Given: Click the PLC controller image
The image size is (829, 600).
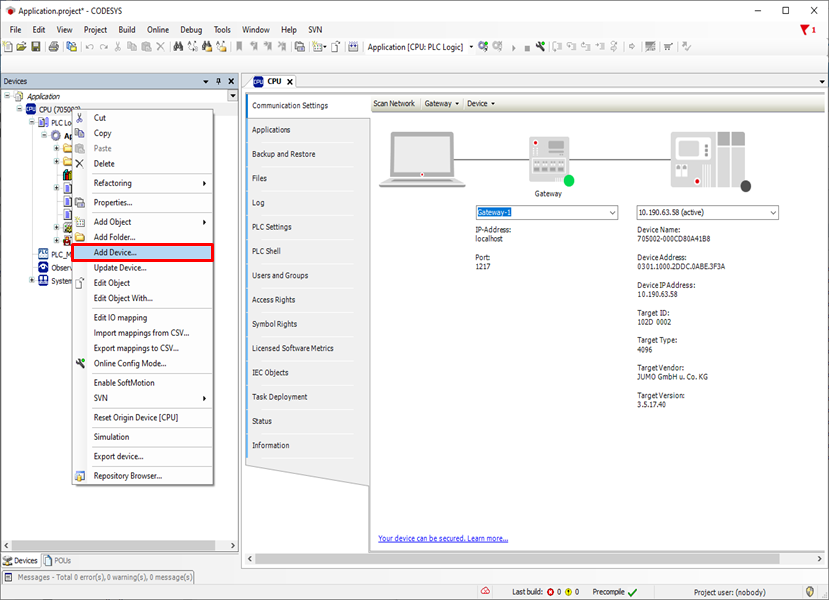Looking at the screenshot, I should [710, 161].
